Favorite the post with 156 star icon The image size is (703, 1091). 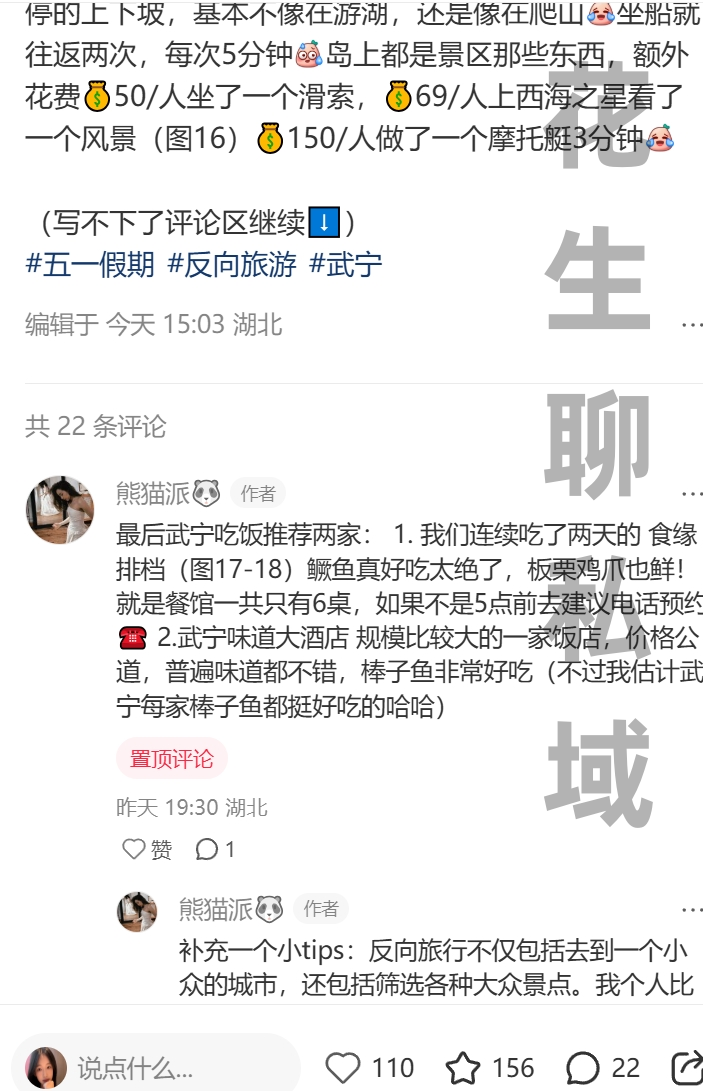(463, 1068)
